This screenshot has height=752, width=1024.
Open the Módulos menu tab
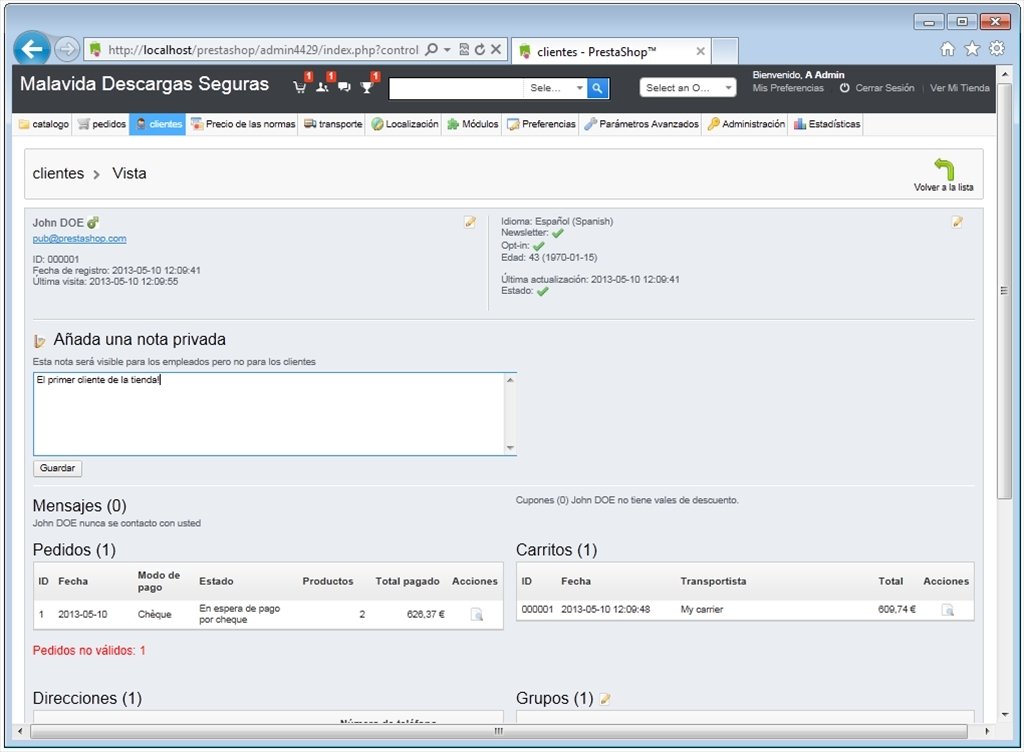click(x=473, y=124)
